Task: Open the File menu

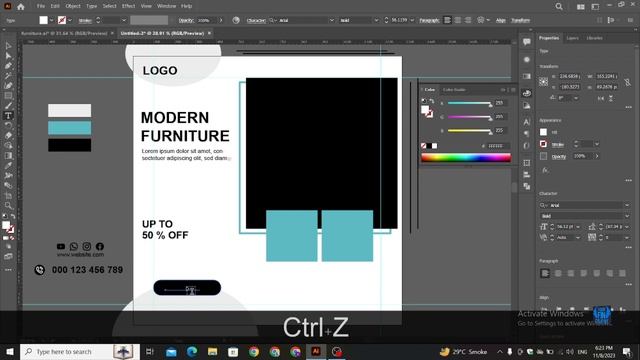Action: (41, 6)
